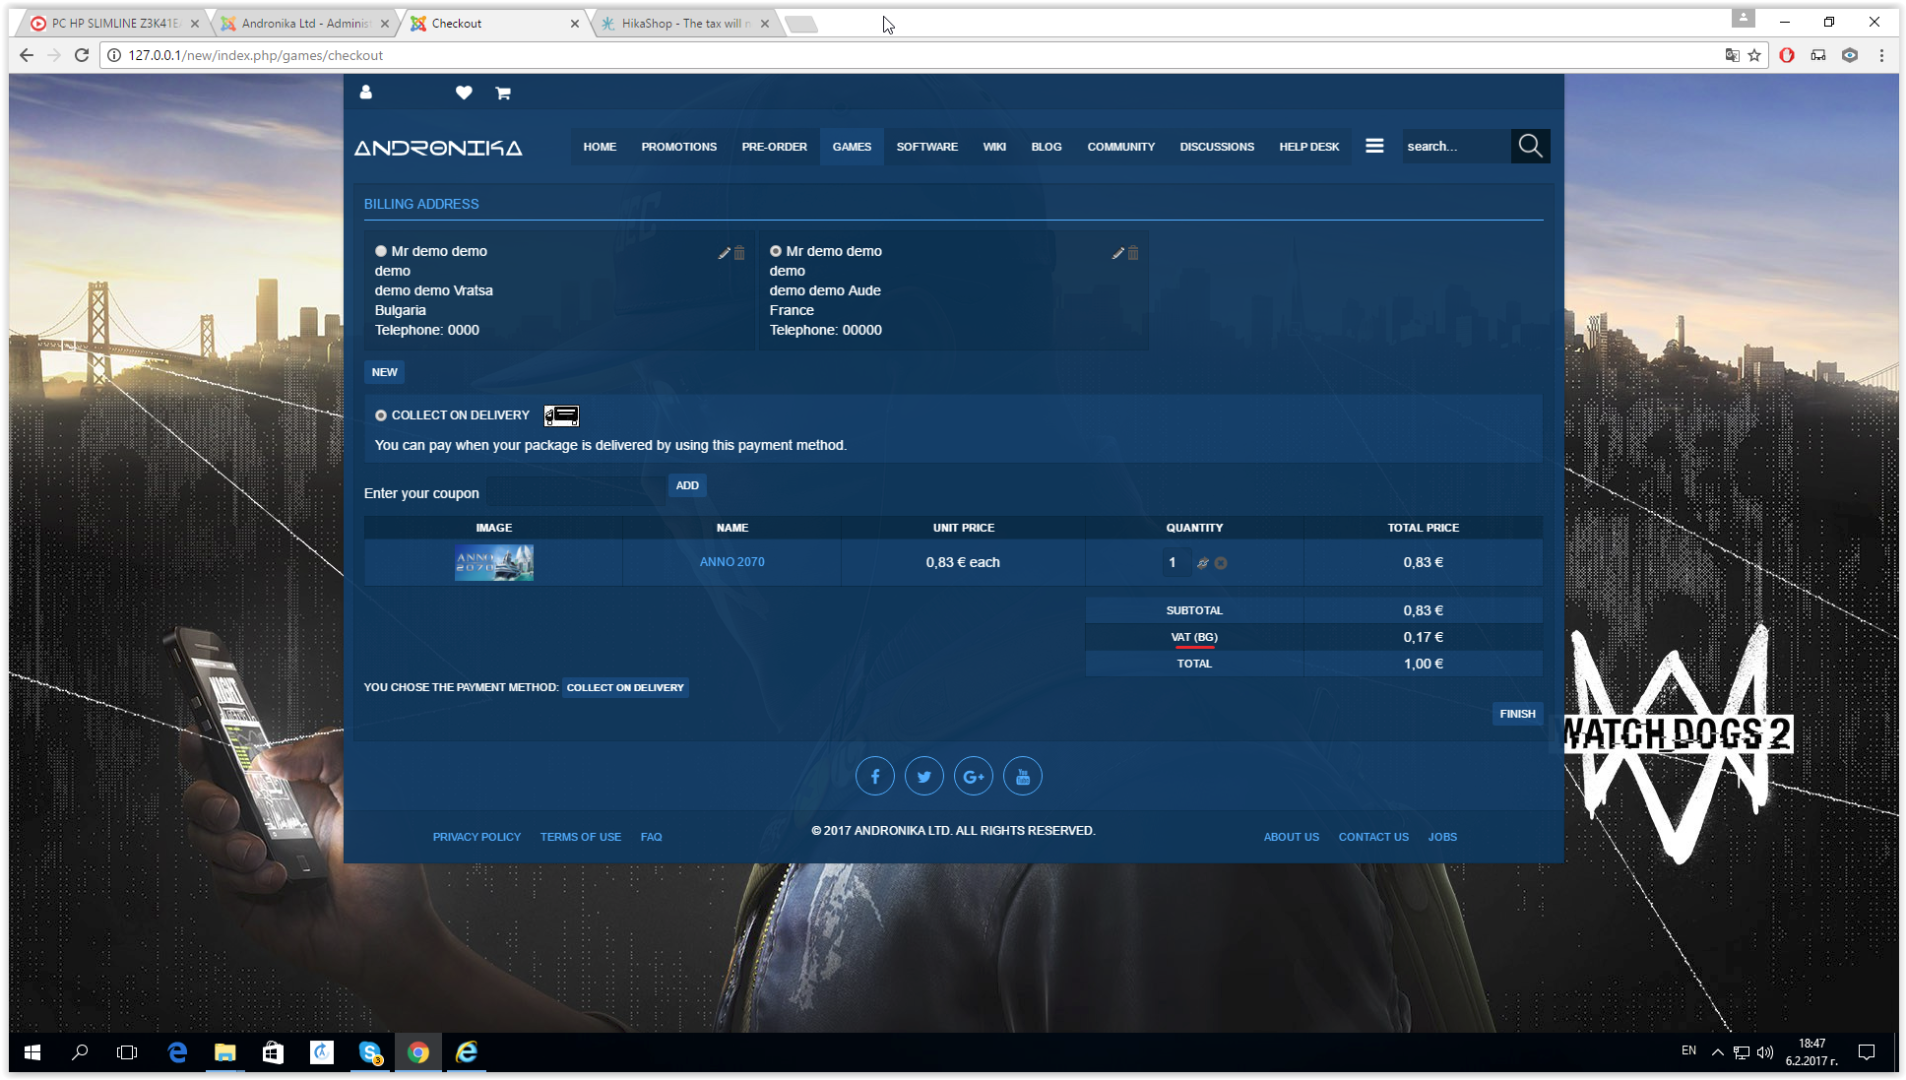Delete the Bulgaria billing address
The width and height of the screenshot is (1906, 1080).
pyautogui.click(x=740, y=253)
